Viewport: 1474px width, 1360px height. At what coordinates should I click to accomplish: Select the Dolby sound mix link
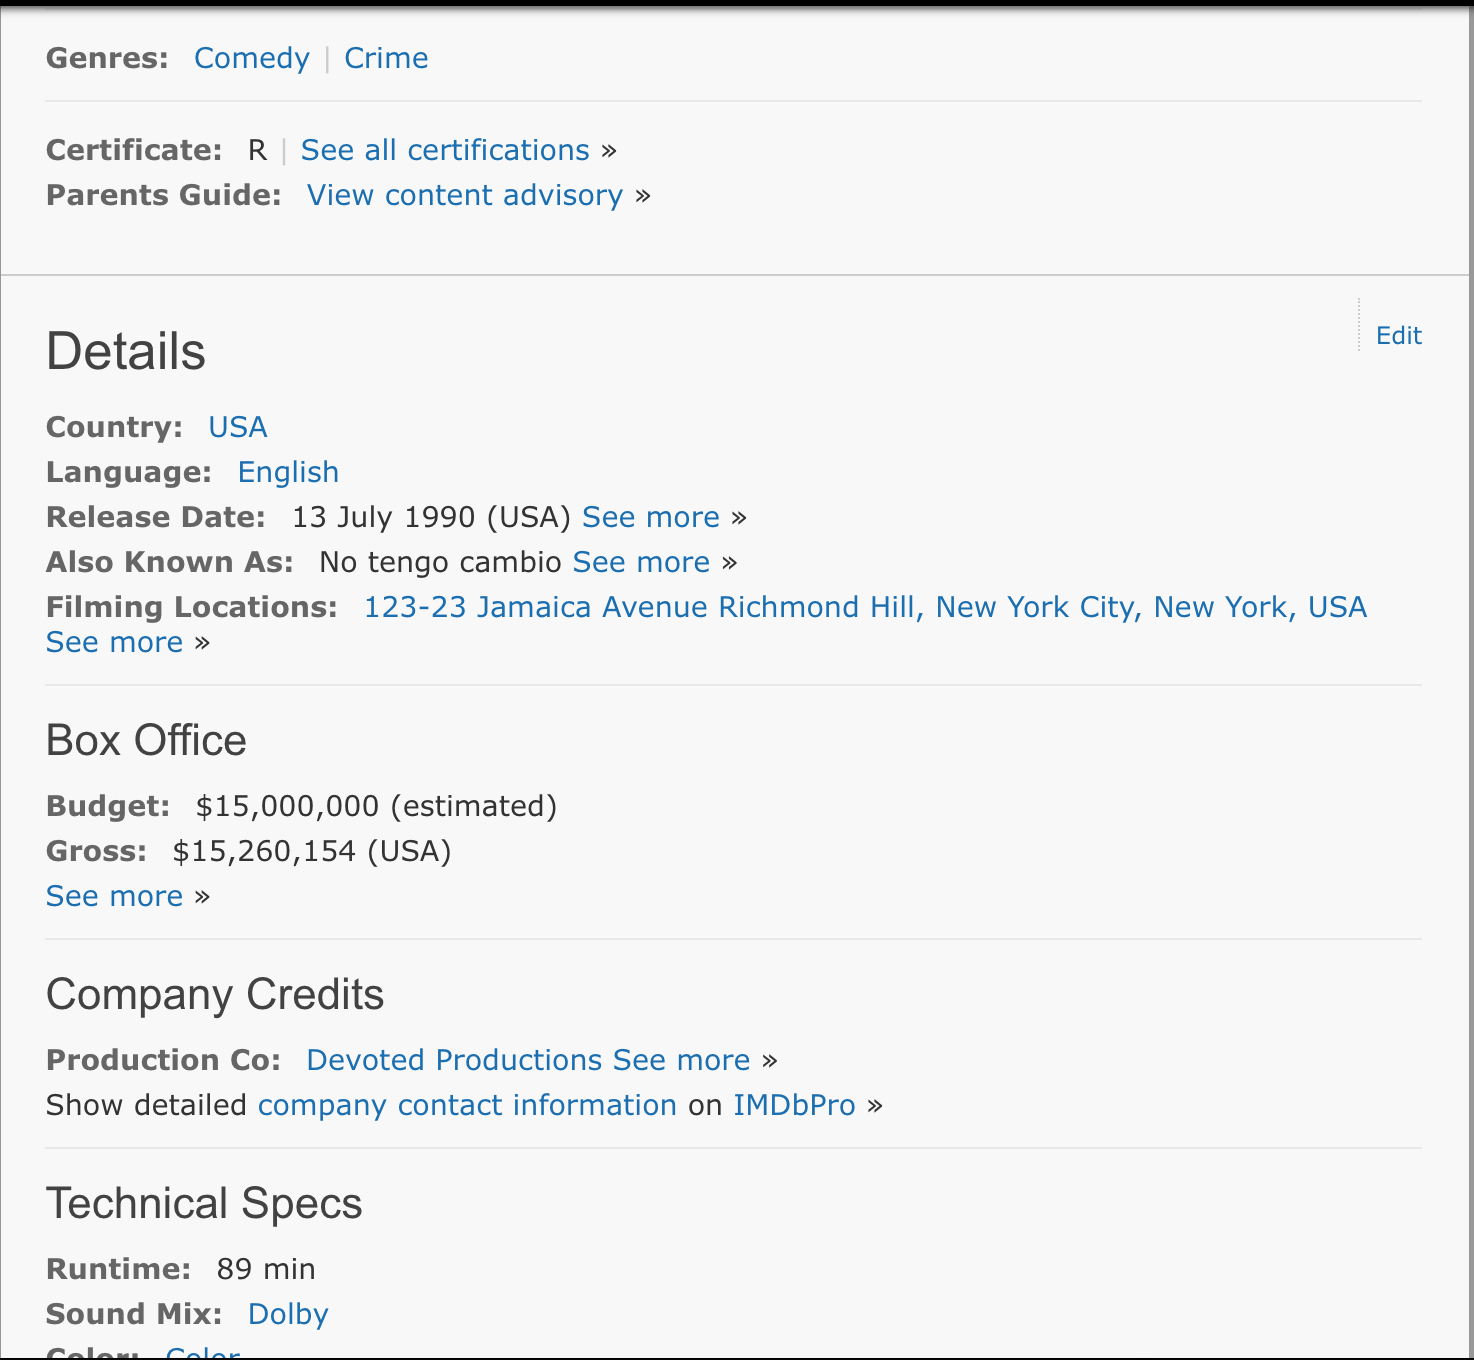coord(288,1314)
